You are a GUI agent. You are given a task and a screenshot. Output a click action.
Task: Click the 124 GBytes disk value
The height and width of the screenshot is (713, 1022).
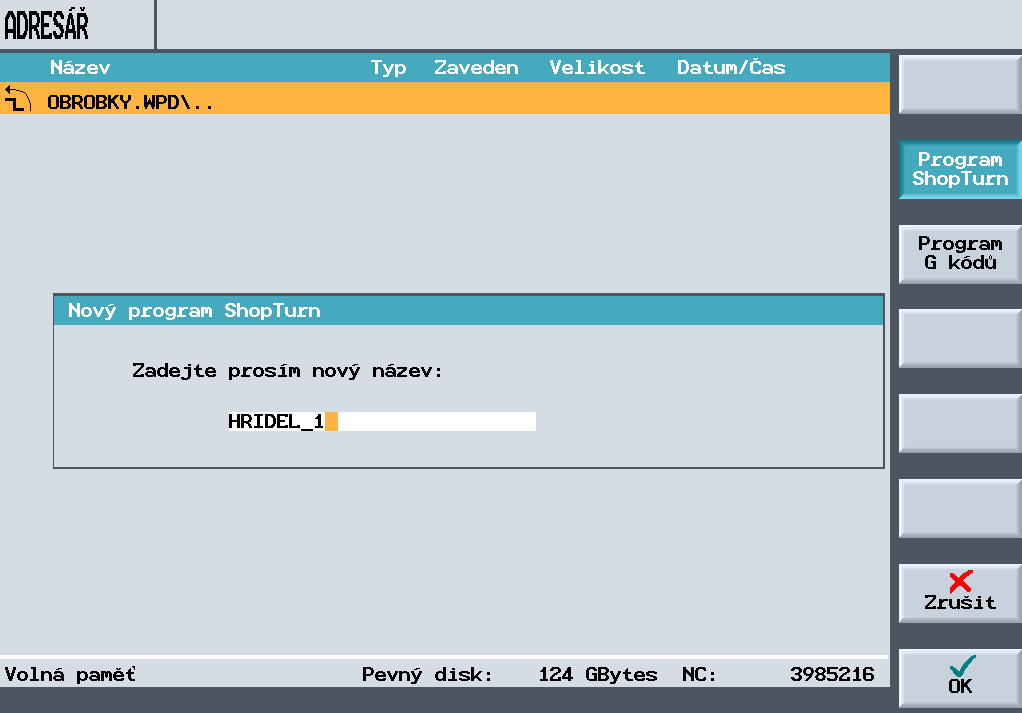[598, 674]
